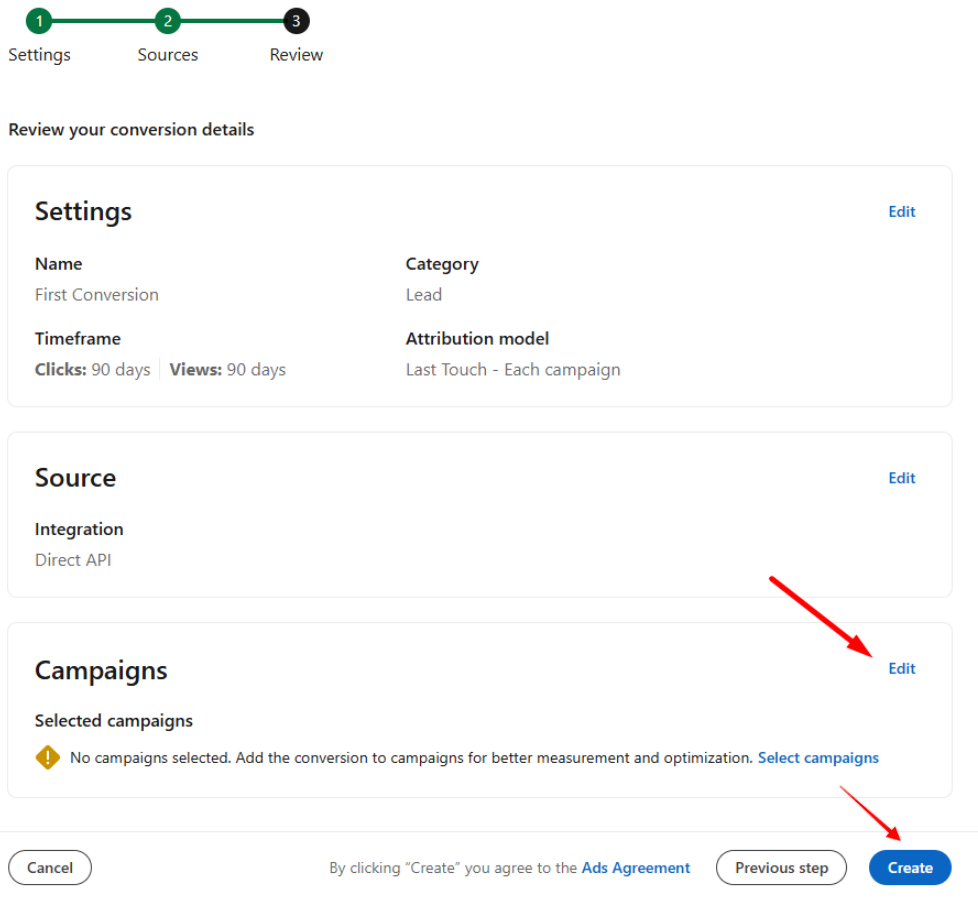Image resolution: width=978 pixels, height=898 pixels.
Task: Click the 'No campaigns selected' warning message
Action: tap(411, 758)
